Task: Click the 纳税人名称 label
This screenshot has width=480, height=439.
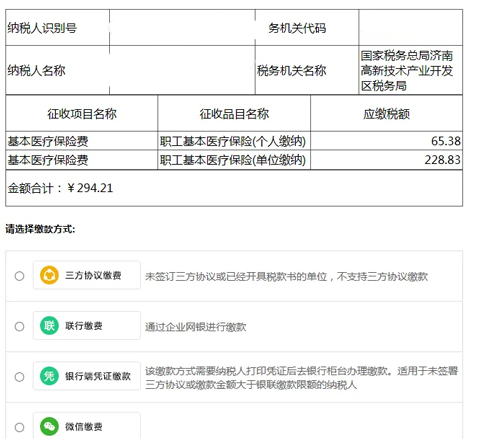Action: [x=36, y=70]
